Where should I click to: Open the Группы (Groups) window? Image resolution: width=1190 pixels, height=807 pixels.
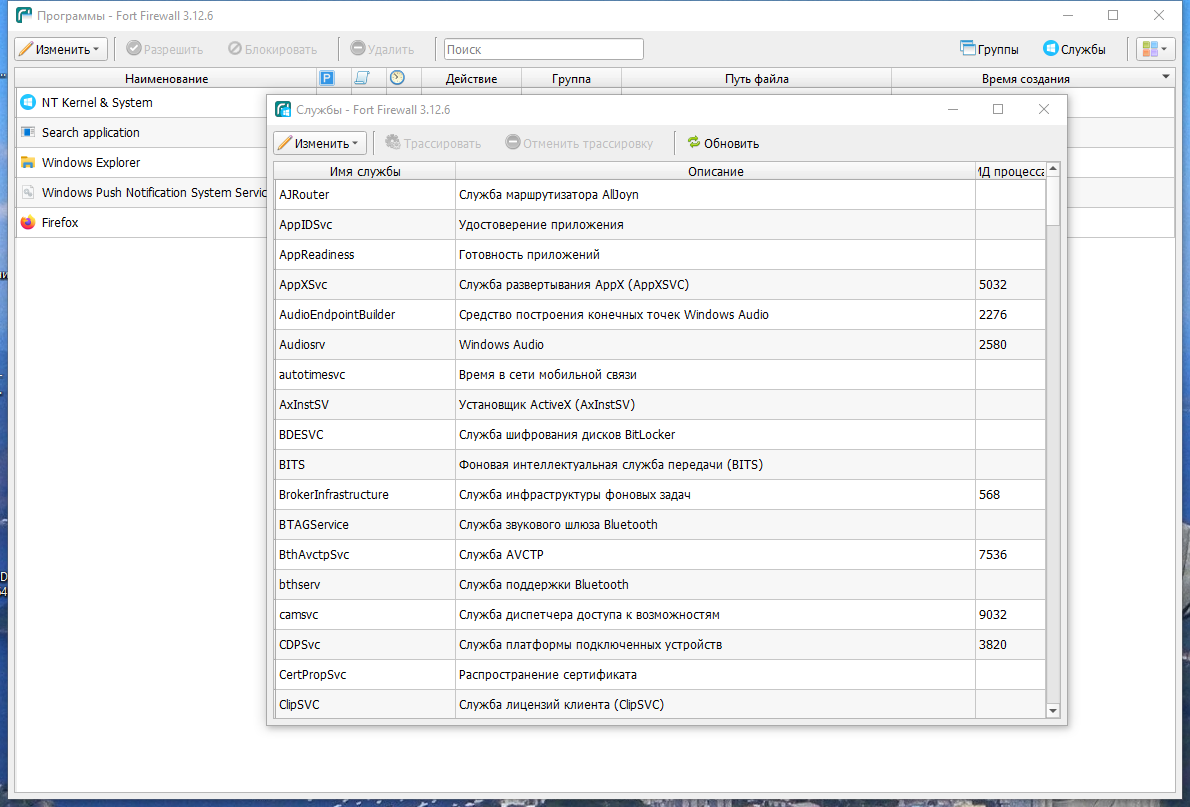pyautogui.click(x=989, y=49)
